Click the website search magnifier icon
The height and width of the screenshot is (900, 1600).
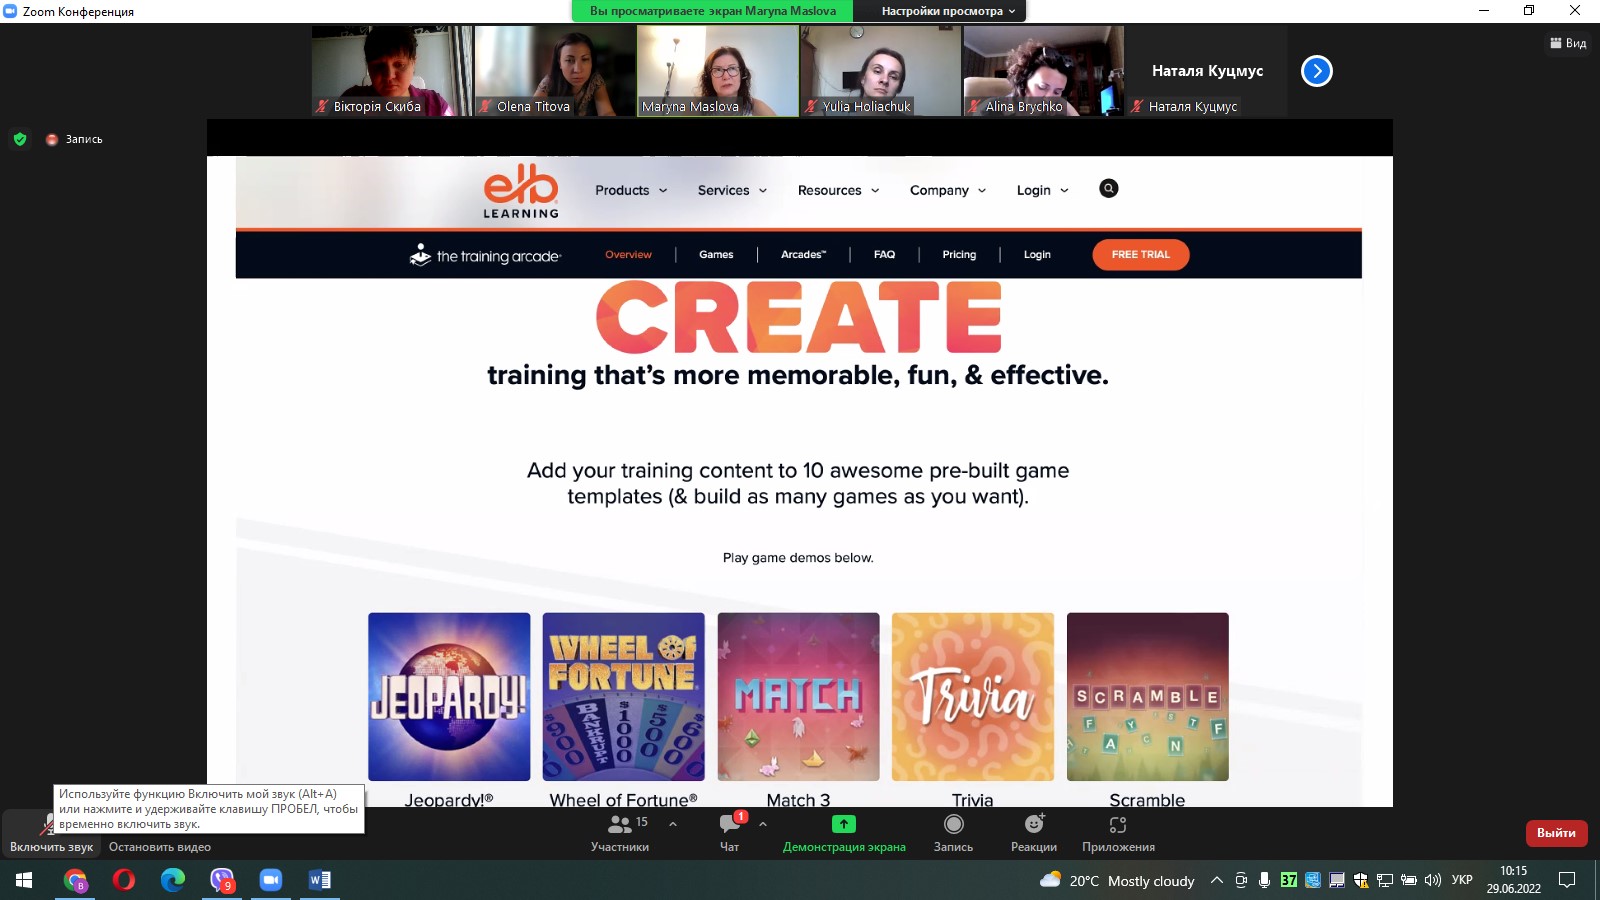pyautogui.click(x=1109, y=189)
